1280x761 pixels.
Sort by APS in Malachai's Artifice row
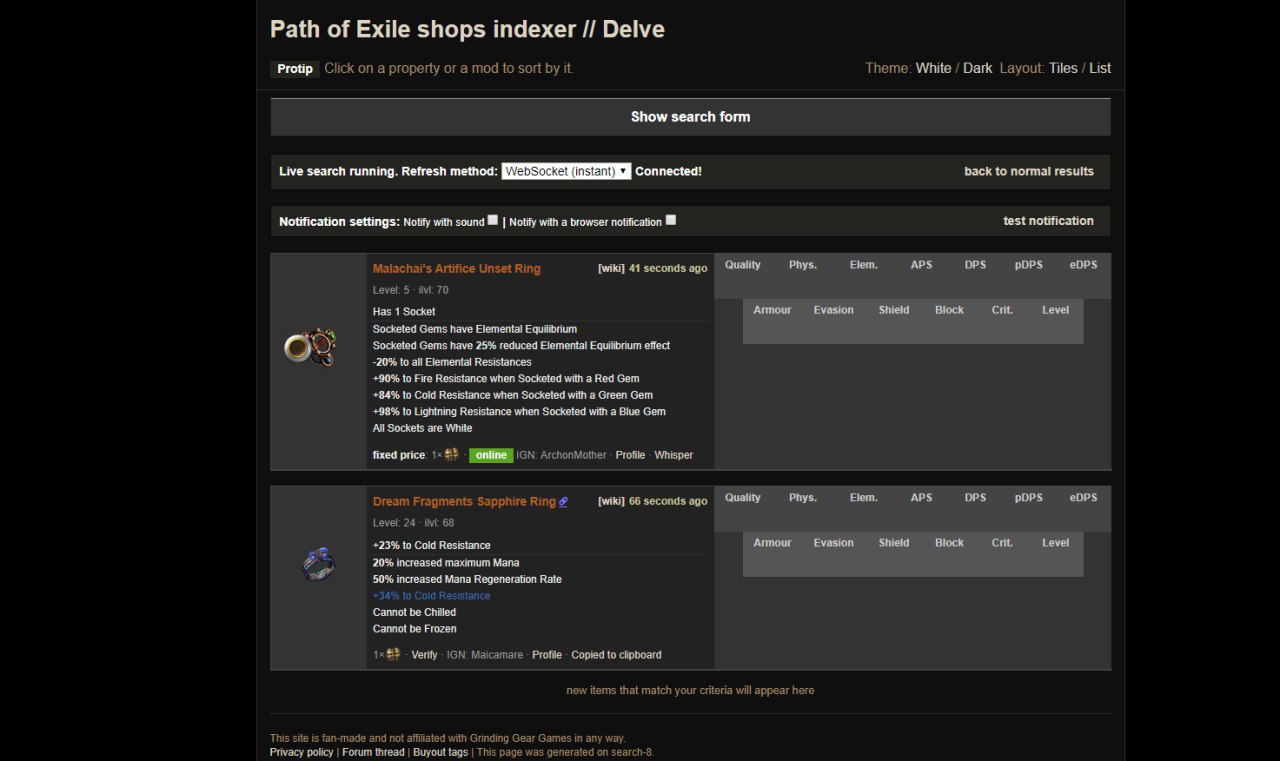[x=921, y=265]
